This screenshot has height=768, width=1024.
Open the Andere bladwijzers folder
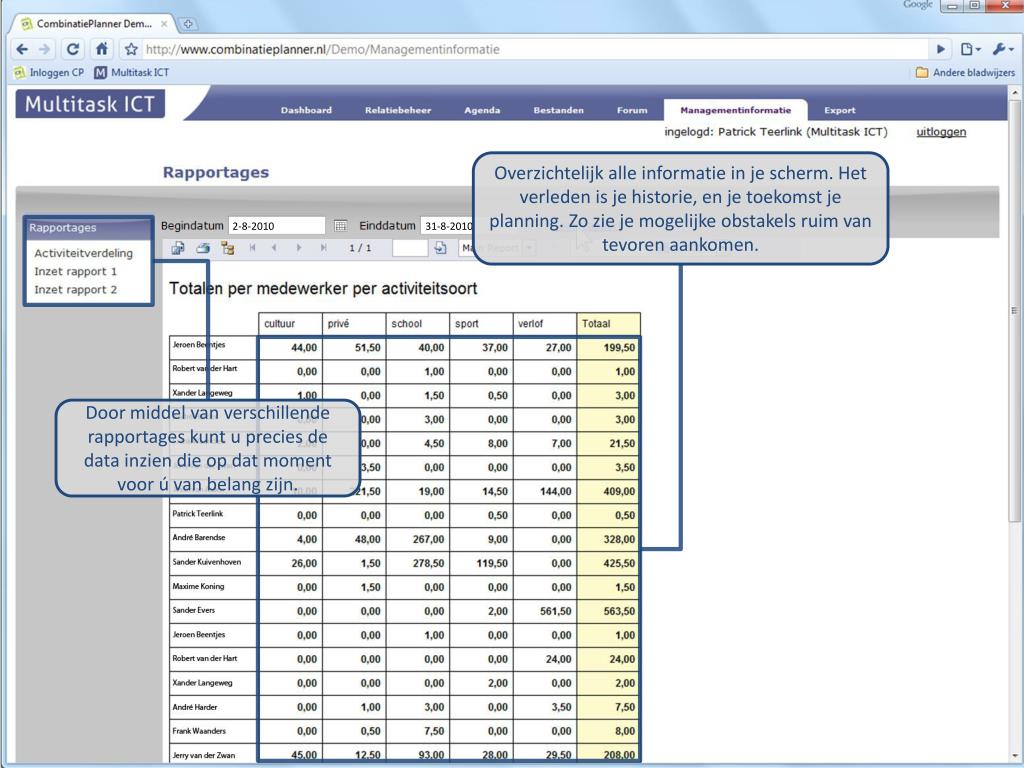965,72
